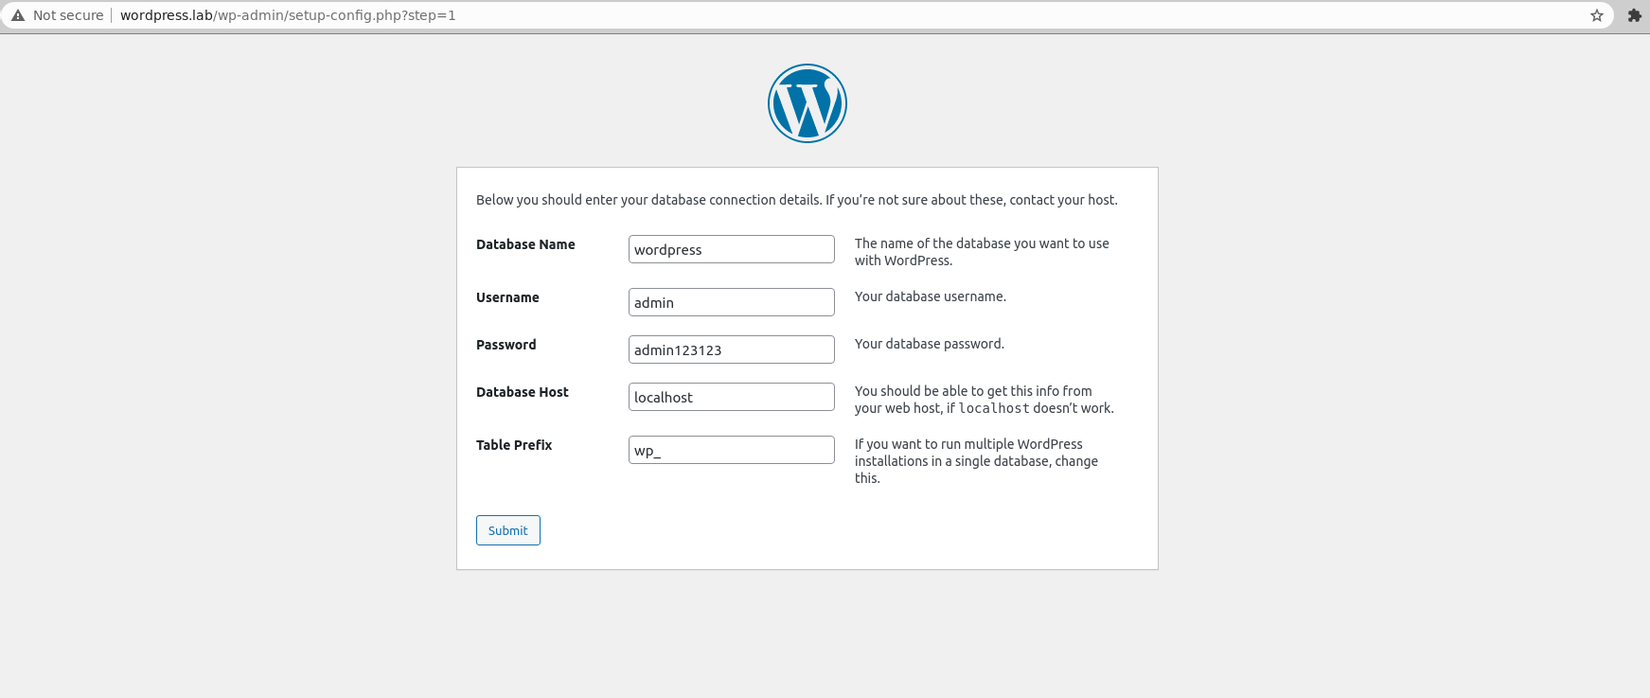Click the "Password" field label
The height and width of the screenshot is (698, 1650).
point(506,345)
